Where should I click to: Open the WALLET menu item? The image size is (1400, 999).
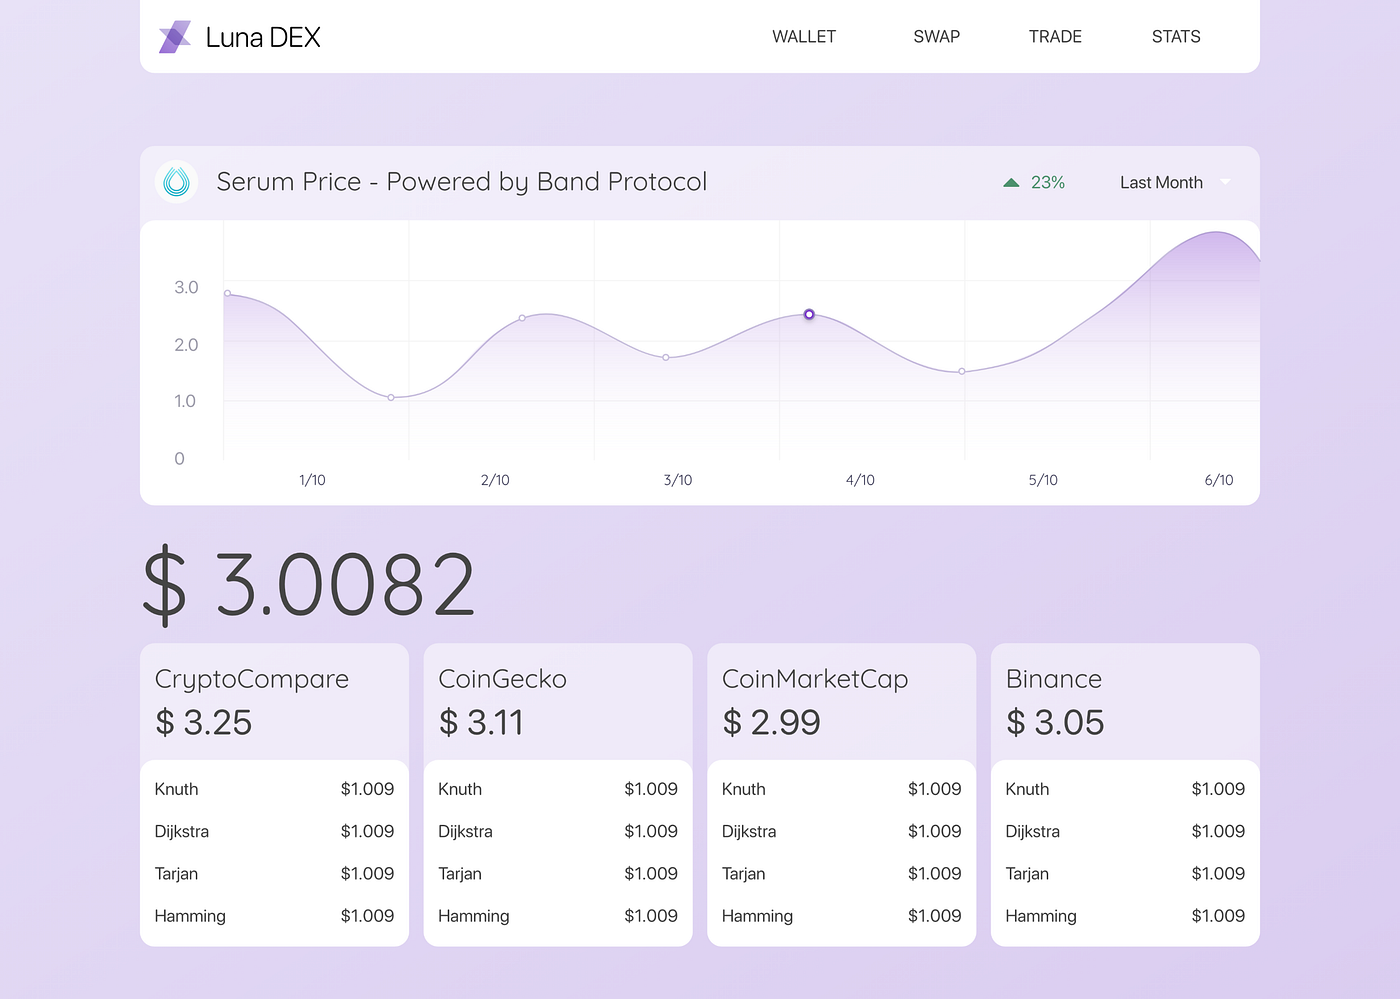(x=804, y=36)
